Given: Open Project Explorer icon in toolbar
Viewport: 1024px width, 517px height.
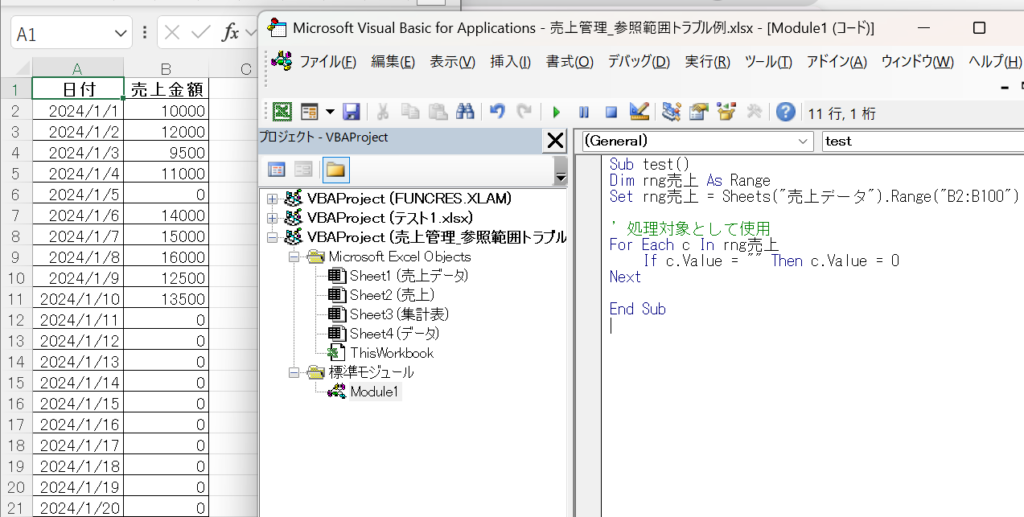Looking at the screenshot, I should coord(671,112).
